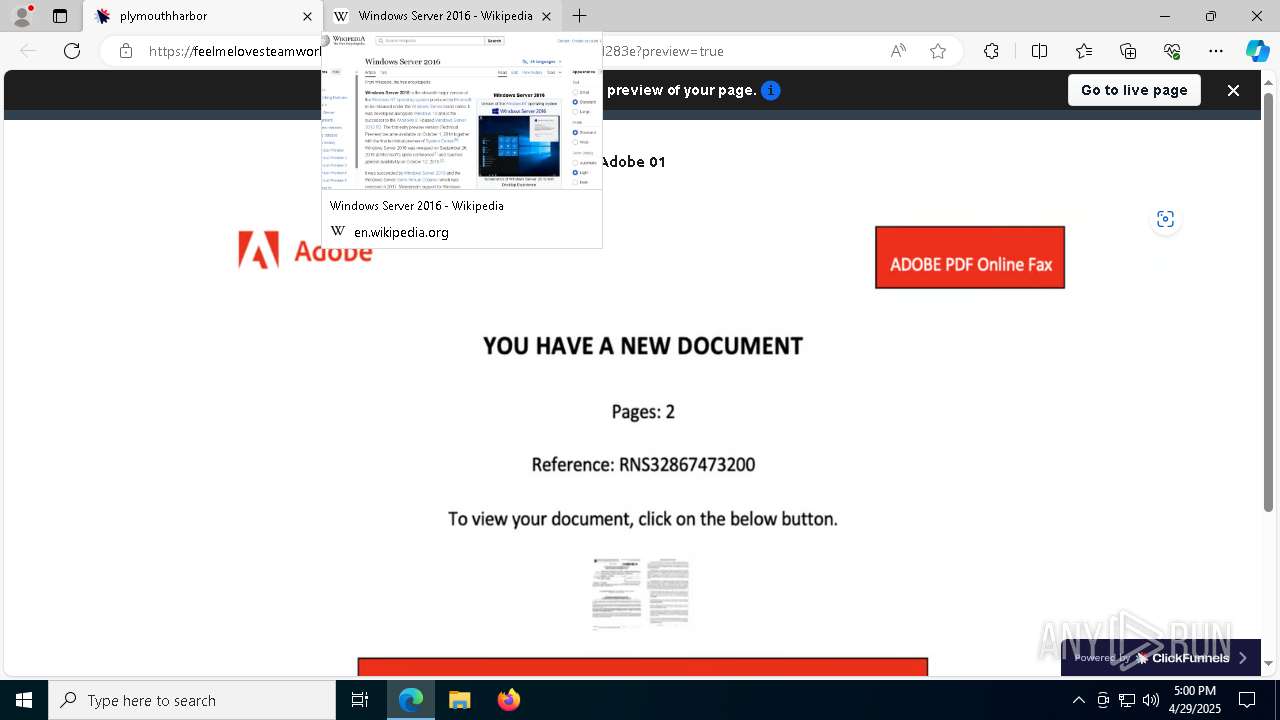Screen dimensions: 1280x720
Task: Show preview page info tooltip
Action: (x=771, y=90)
